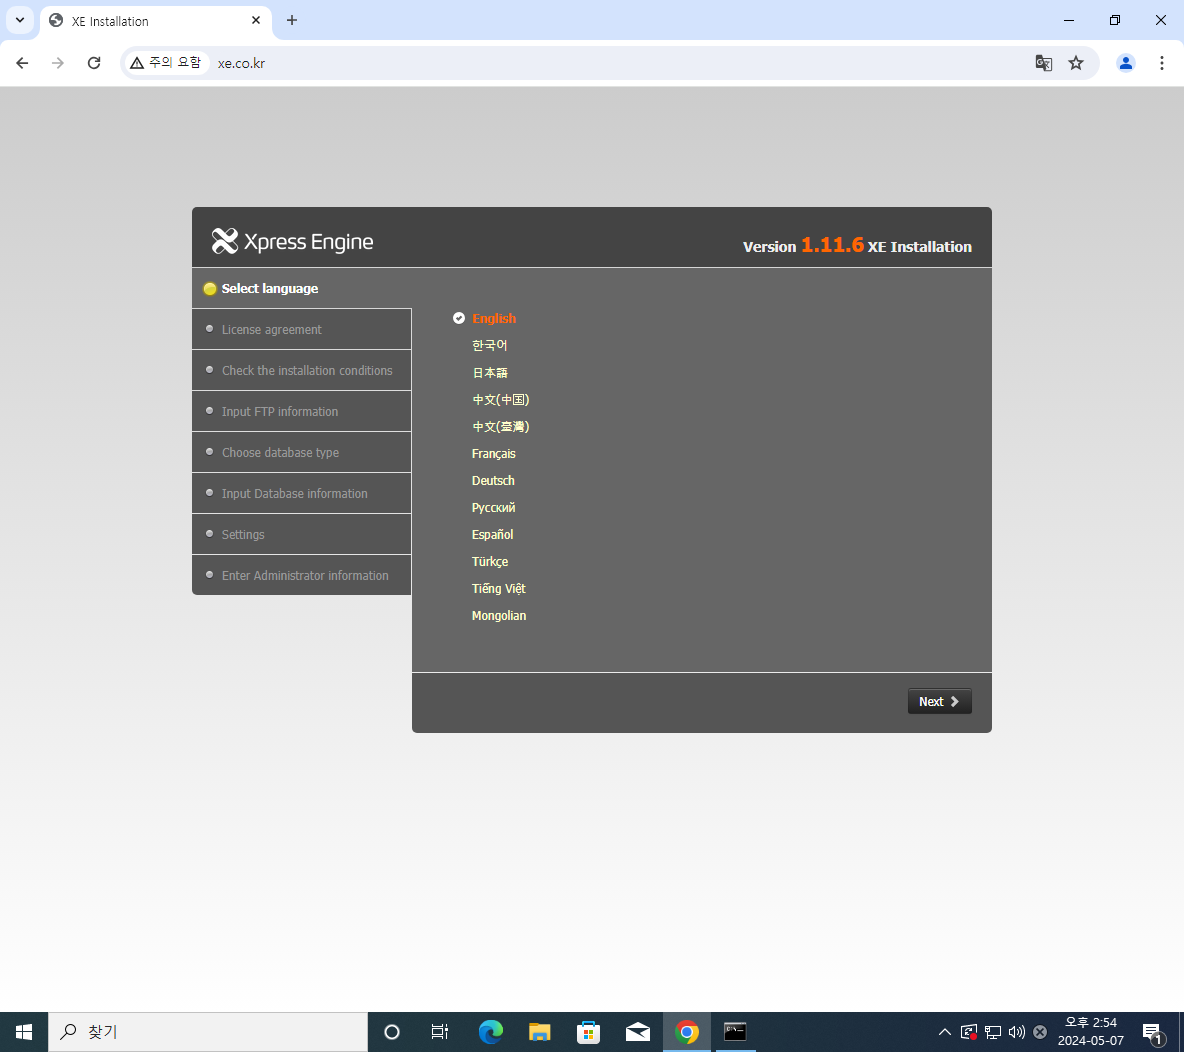Open File Explorer from taskbar
Viewport: 1184px width, 1052px height.
[x=539, y=1032]
